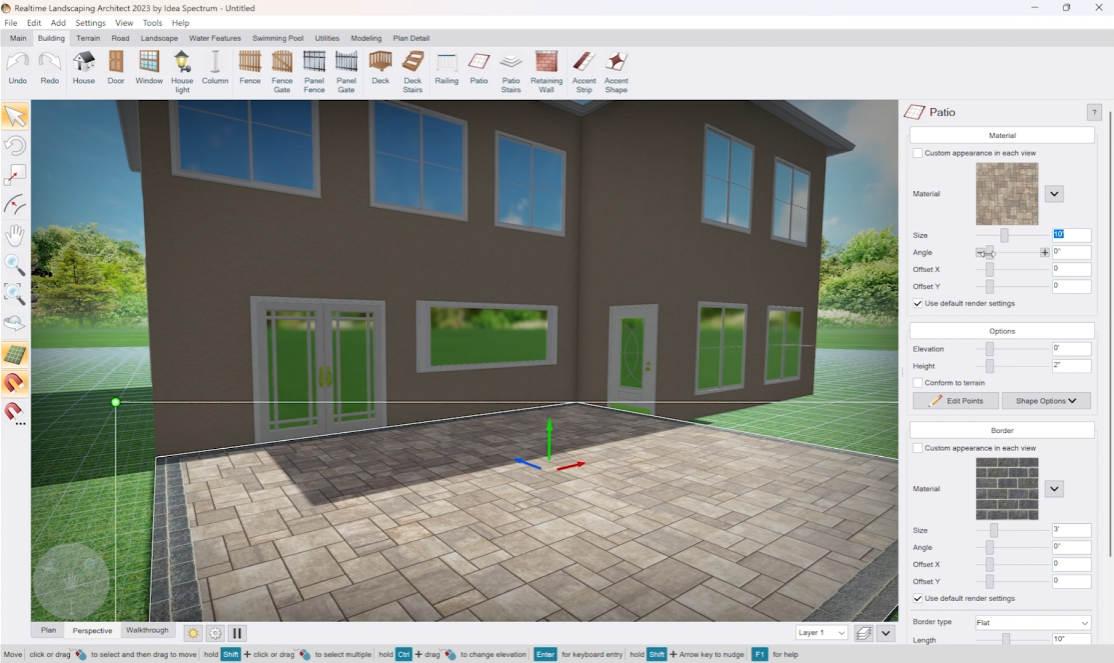Add a House light
Viewport: 1114px width, 663px height.
[x=182, y=72]
